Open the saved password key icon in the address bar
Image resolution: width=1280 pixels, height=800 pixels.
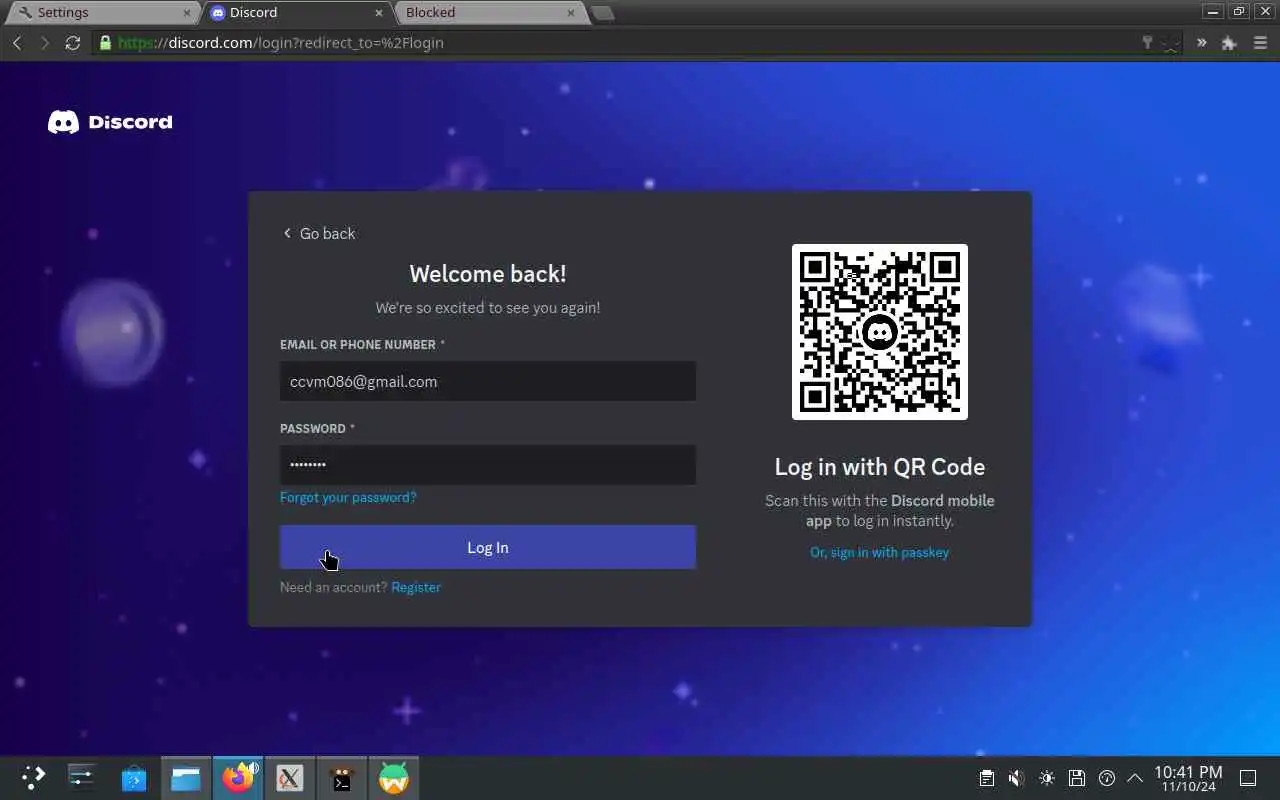tap(1147, 43)
